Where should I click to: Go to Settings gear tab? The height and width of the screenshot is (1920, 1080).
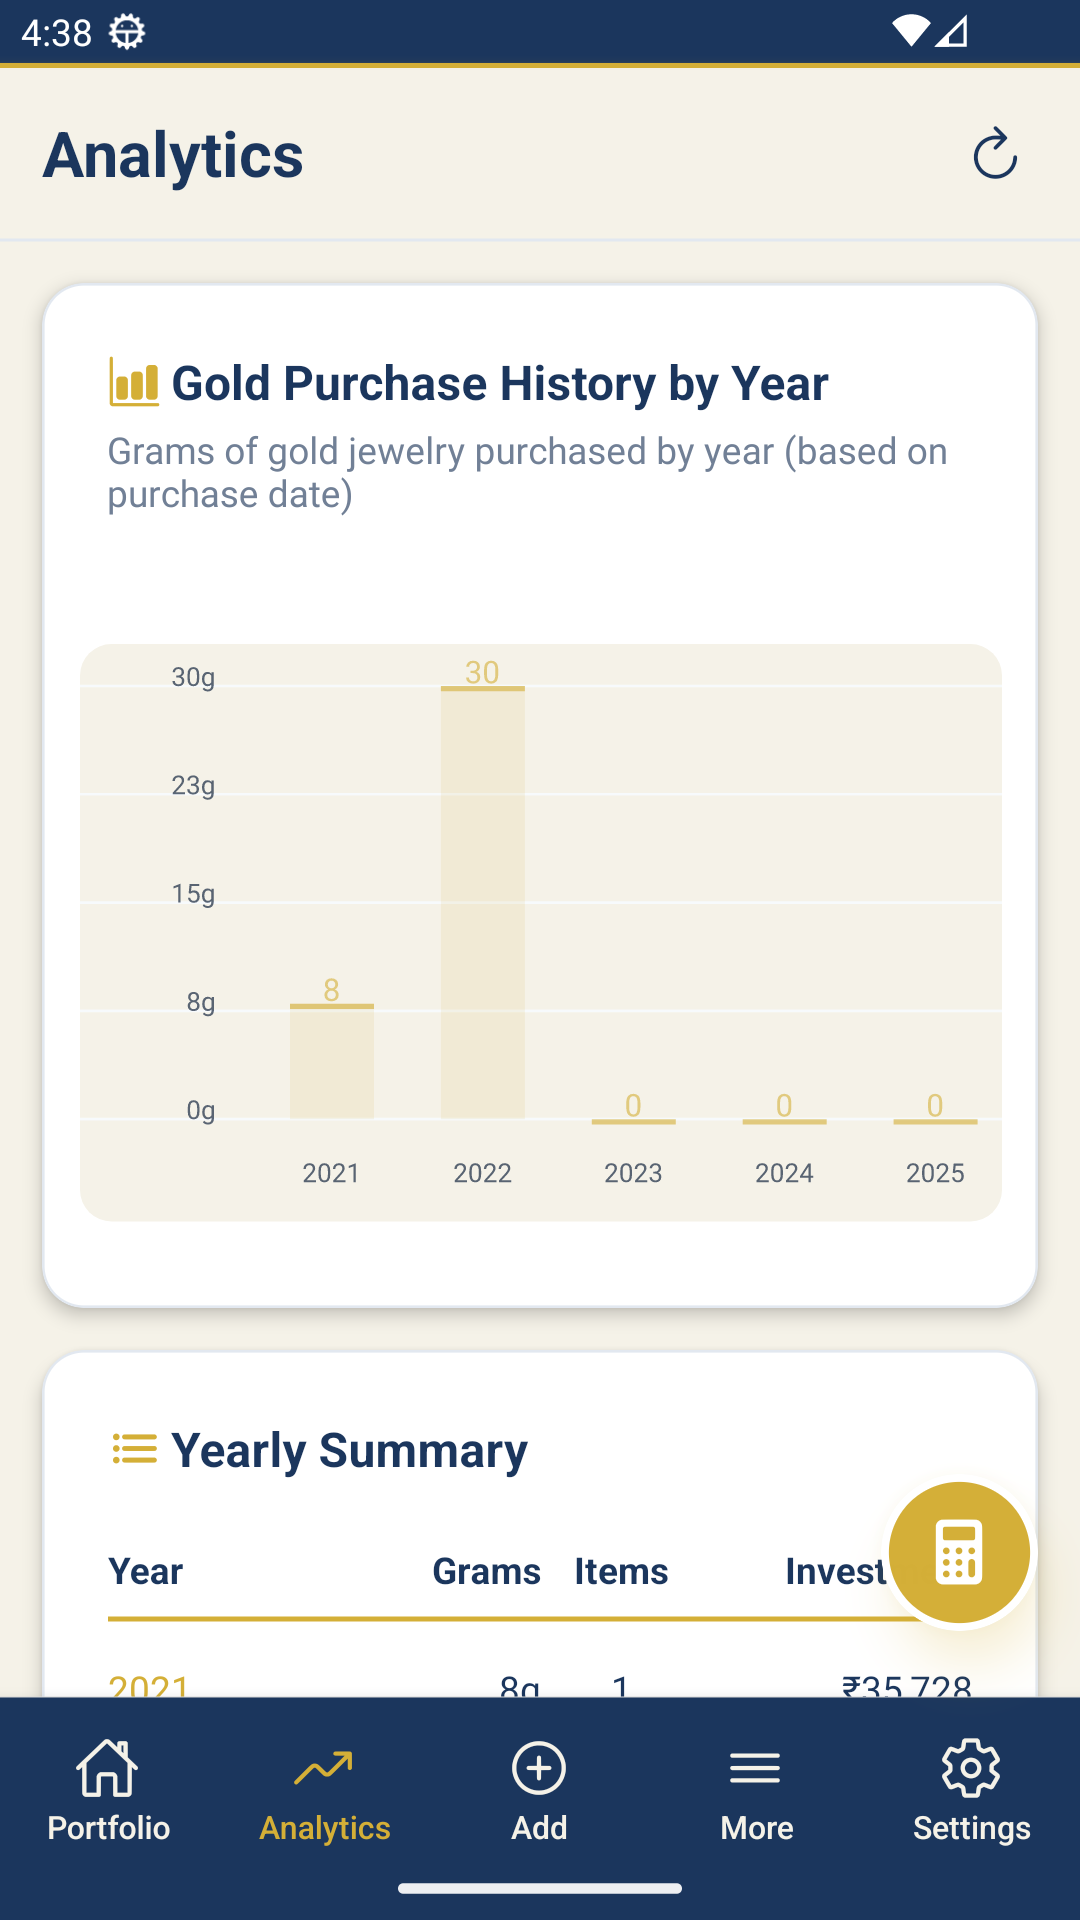tap(971, 1790)
